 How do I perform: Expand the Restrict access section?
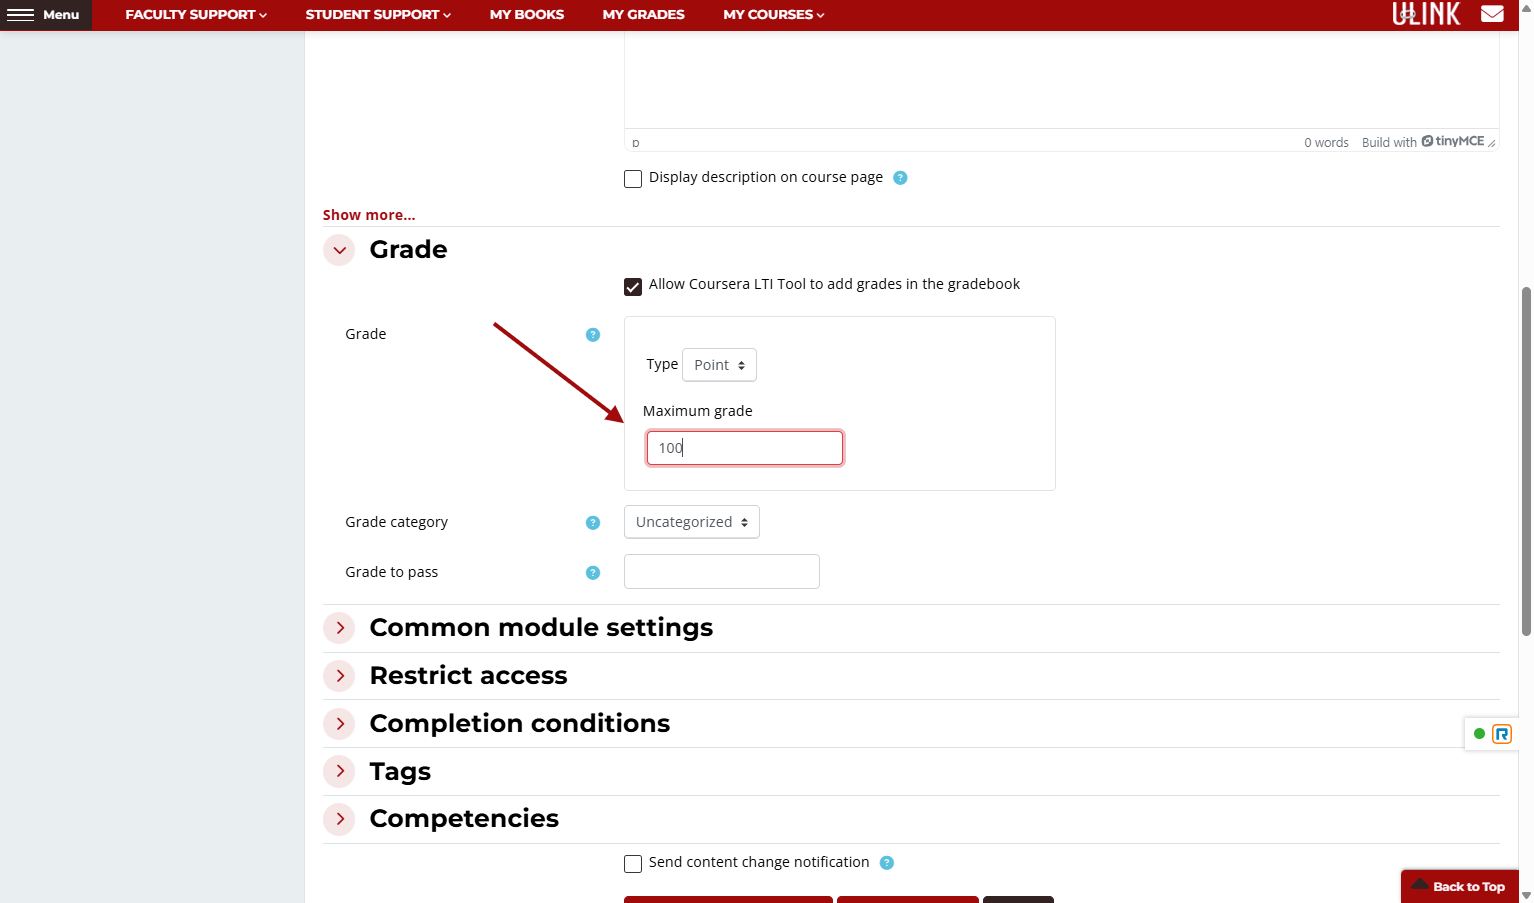(x=340, y=676)
